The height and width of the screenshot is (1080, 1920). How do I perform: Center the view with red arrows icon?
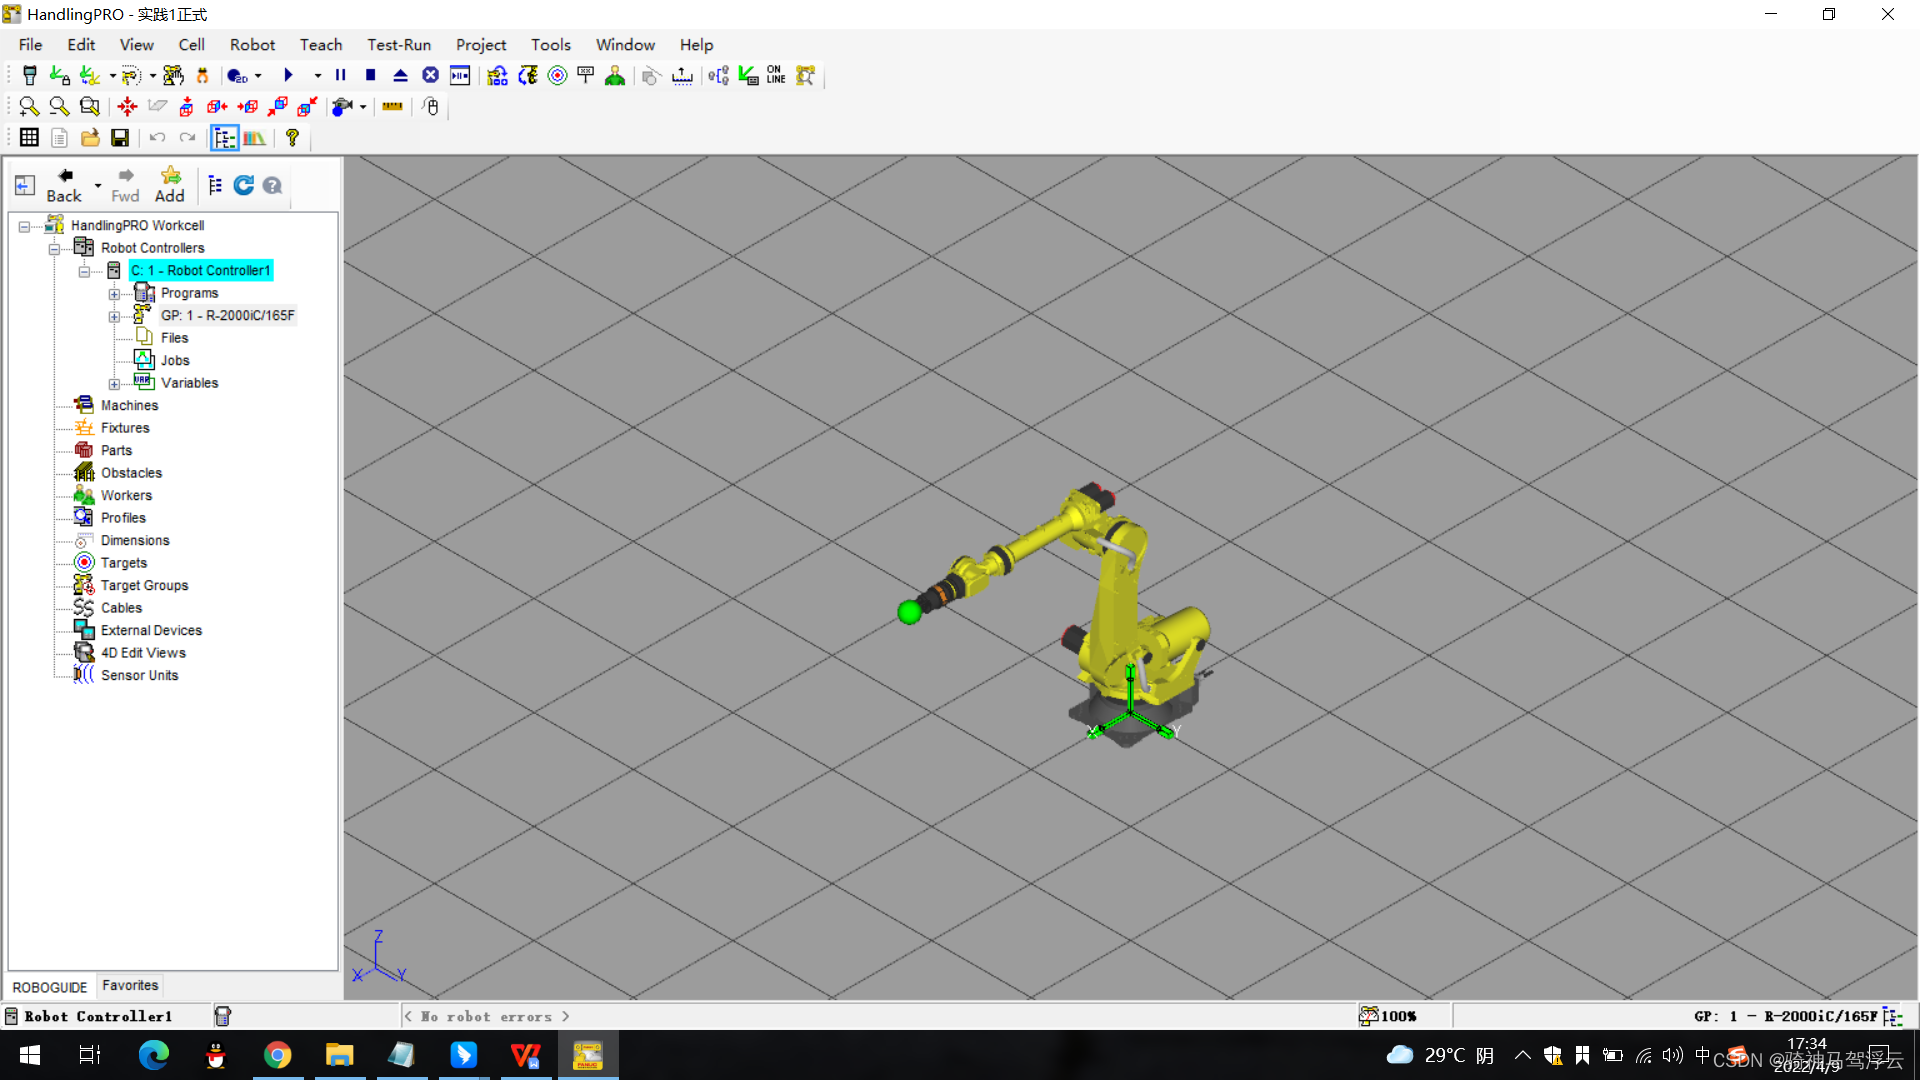127,107
